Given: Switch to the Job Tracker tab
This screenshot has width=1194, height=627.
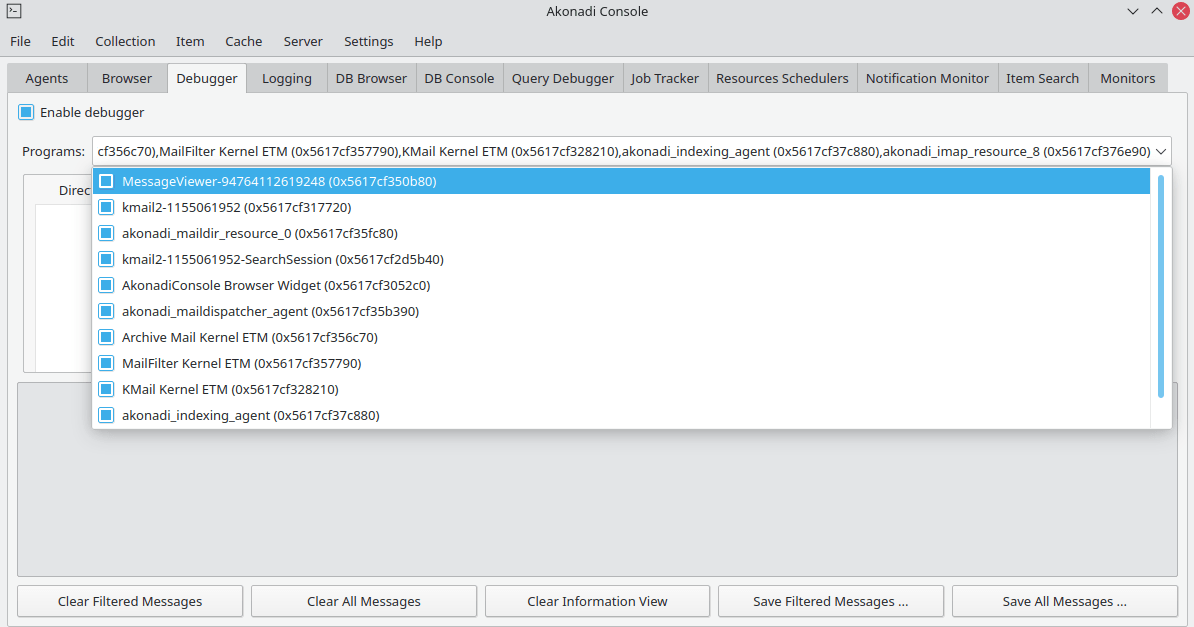Looking at the screenshot, I should click(664, 79).
